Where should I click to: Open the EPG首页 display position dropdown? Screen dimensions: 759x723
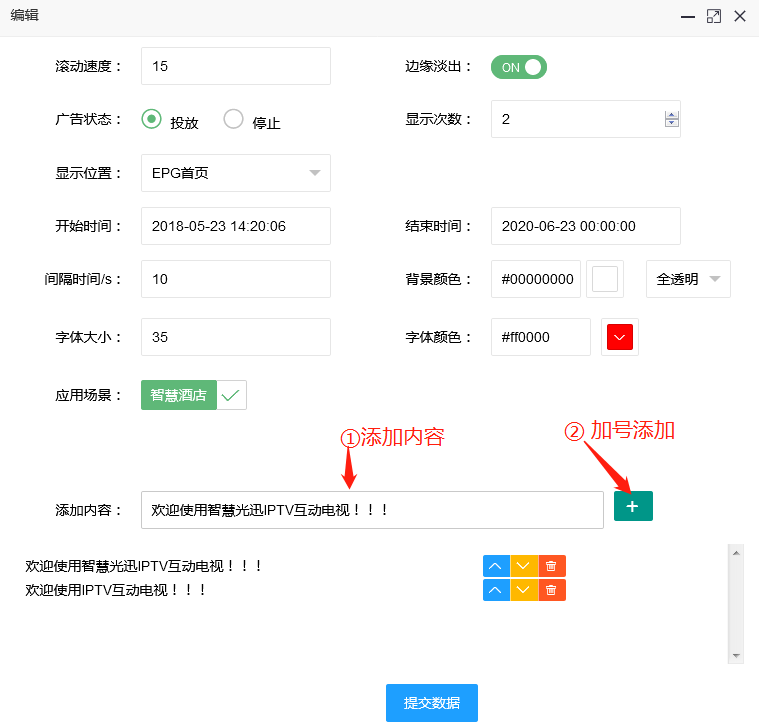tap(235, 173)
